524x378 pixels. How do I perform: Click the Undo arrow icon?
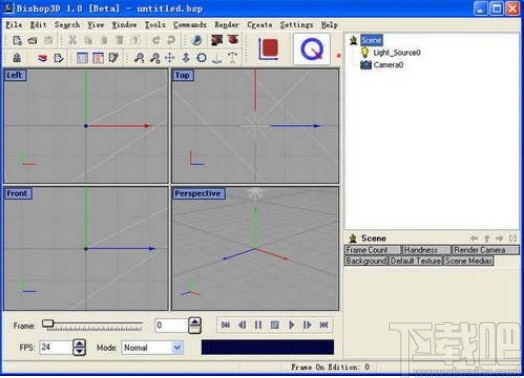pos(155,40)
